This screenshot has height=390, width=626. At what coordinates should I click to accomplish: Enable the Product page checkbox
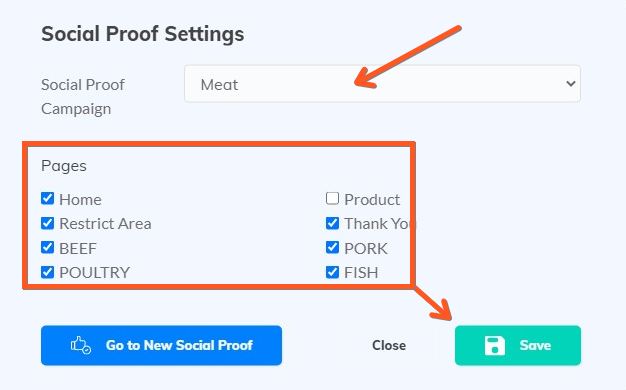(x=332, y=198)
